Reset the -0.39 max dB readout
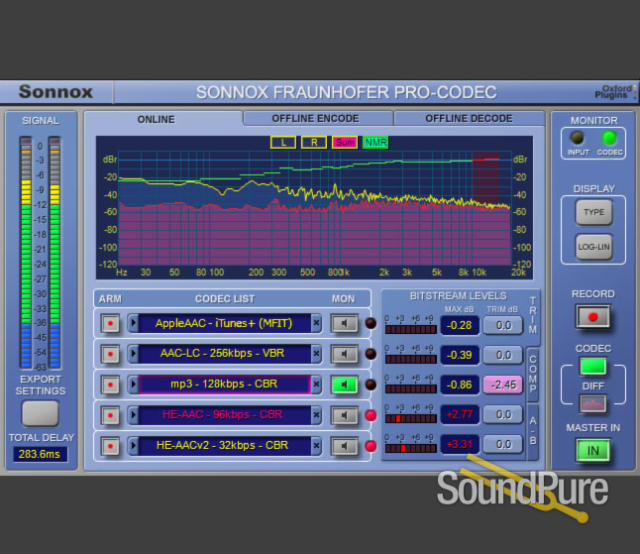 (x=460, y=355)
